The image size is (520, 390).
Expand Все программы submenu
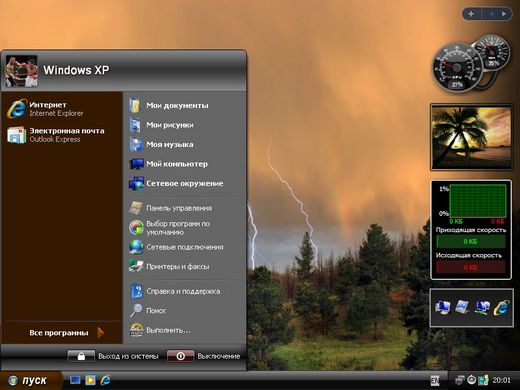tap(63, 333)
